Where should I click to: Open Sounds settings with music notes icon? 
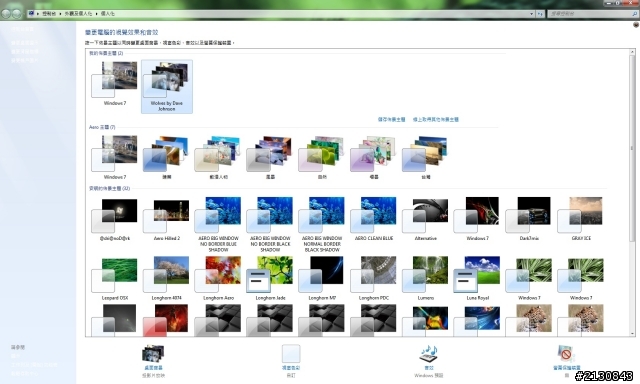pos(429,361)
